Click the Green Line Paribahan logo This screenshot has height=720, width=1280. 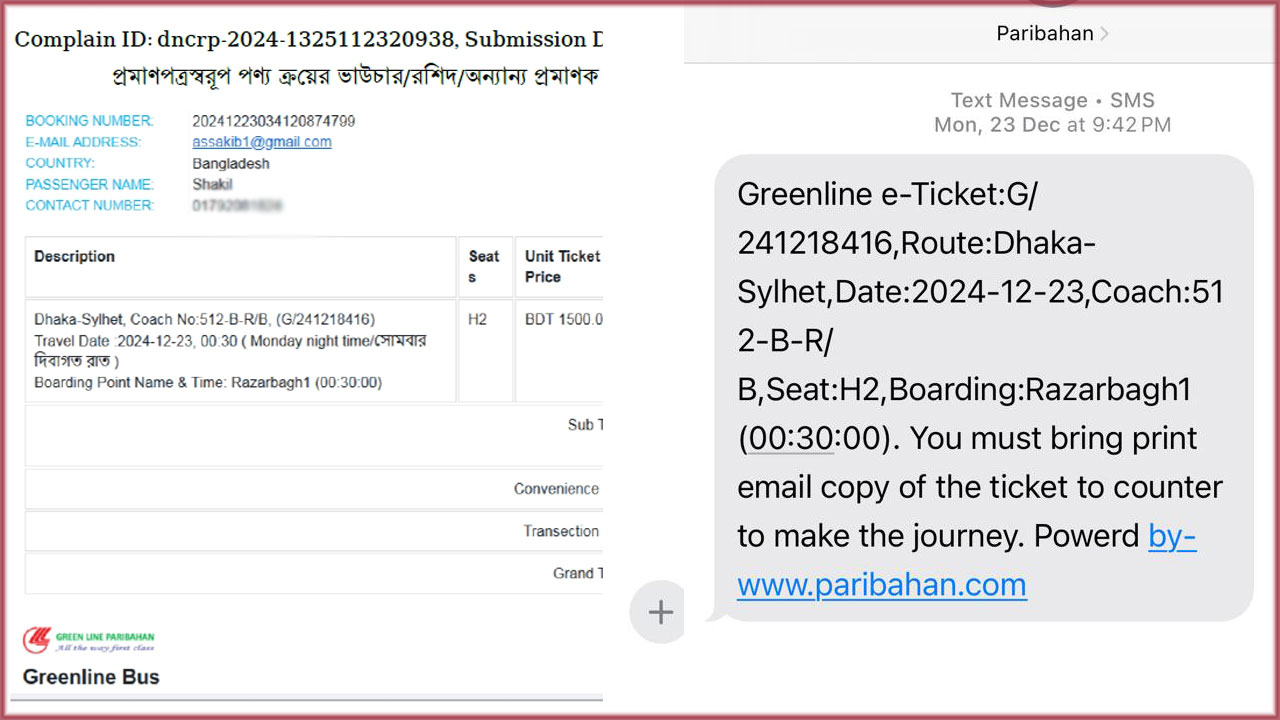tap(89, 640)
